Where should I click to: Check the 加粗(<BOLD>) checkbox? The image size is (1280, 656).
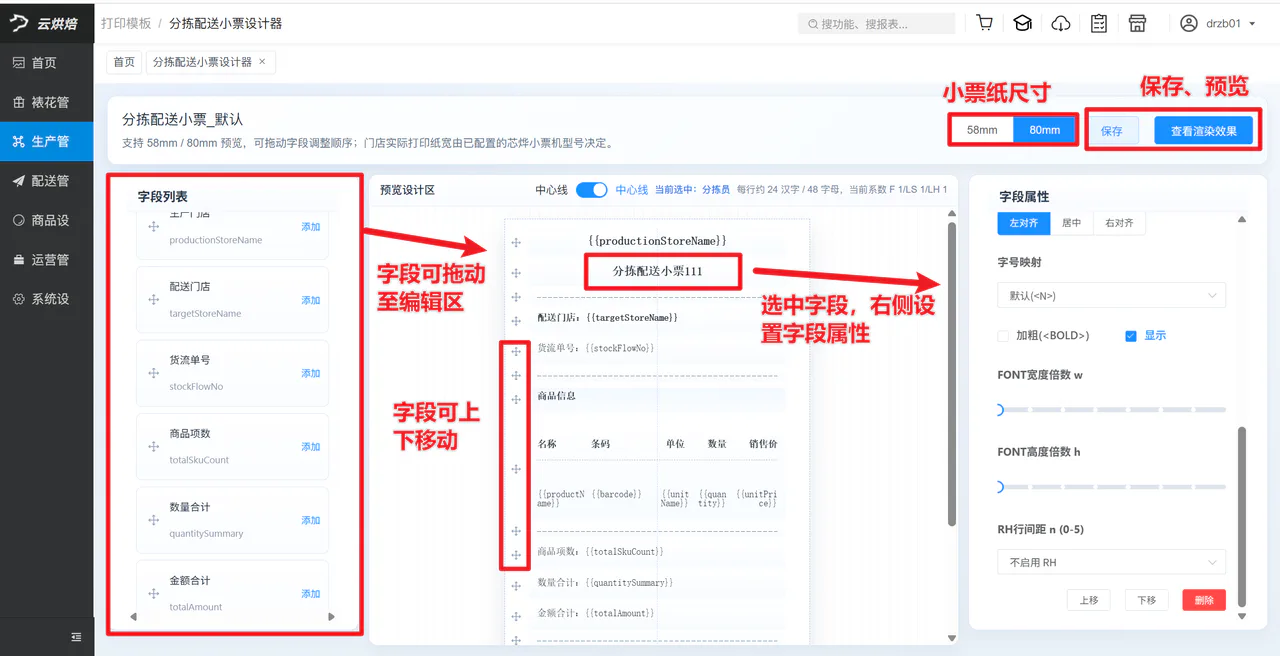tap(1003, 336)
